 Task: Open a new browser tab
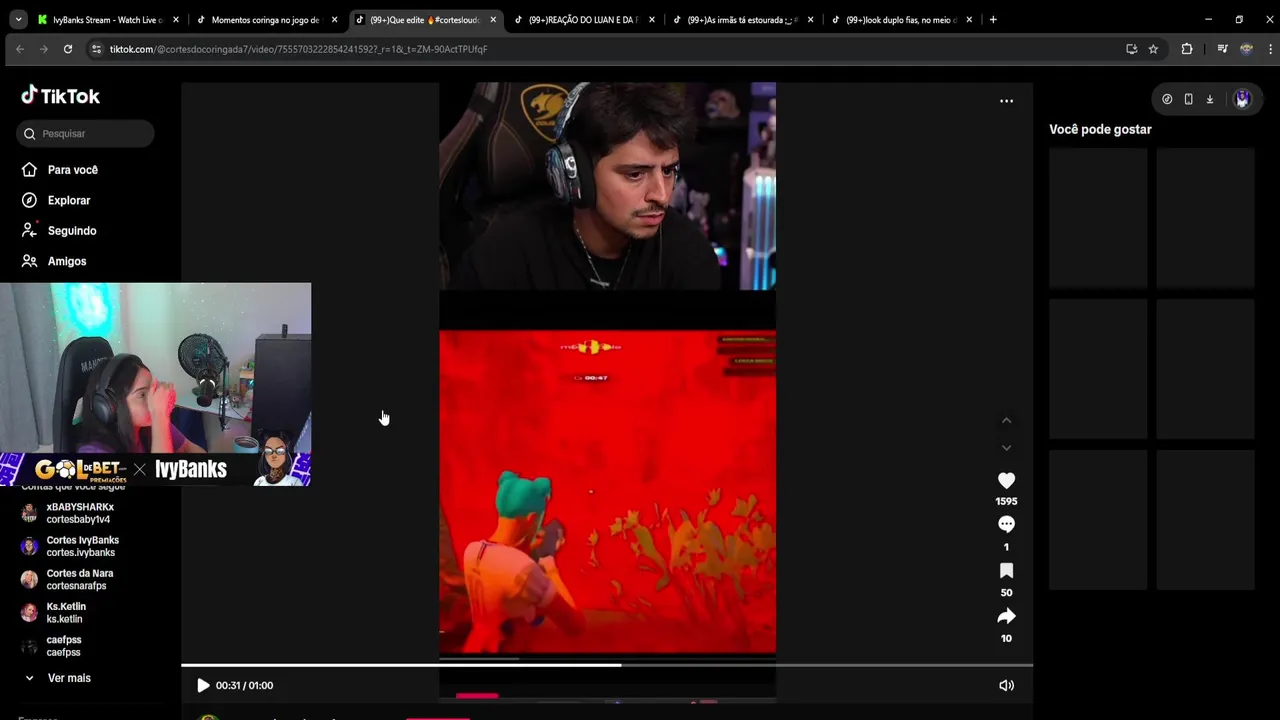[x=993, y=20]
